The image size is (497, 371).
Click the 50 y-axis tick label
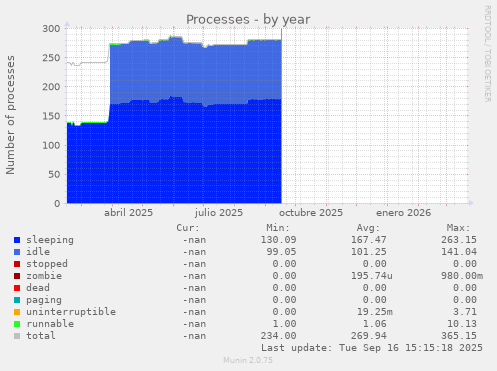[x=54, y=174]
